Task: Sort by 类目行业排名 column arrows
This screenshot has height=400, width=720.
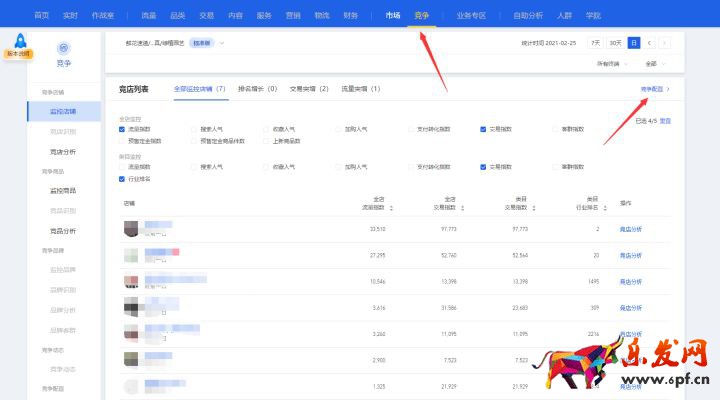Action: [604, 208]
